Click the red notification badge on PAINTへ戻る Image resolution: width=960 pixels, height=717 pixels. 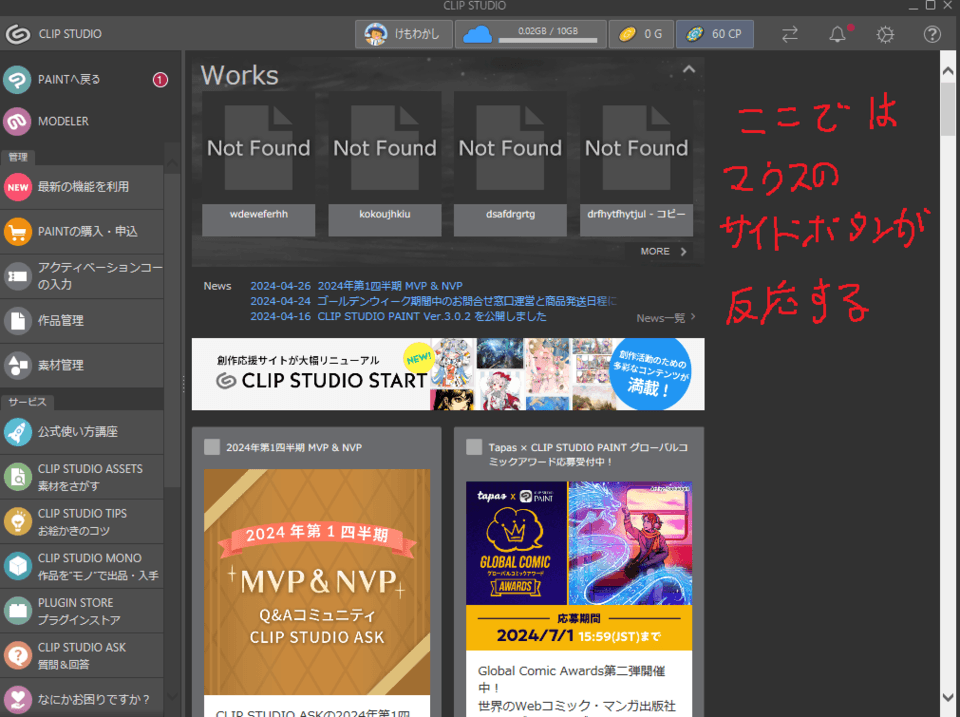[160, 80]
